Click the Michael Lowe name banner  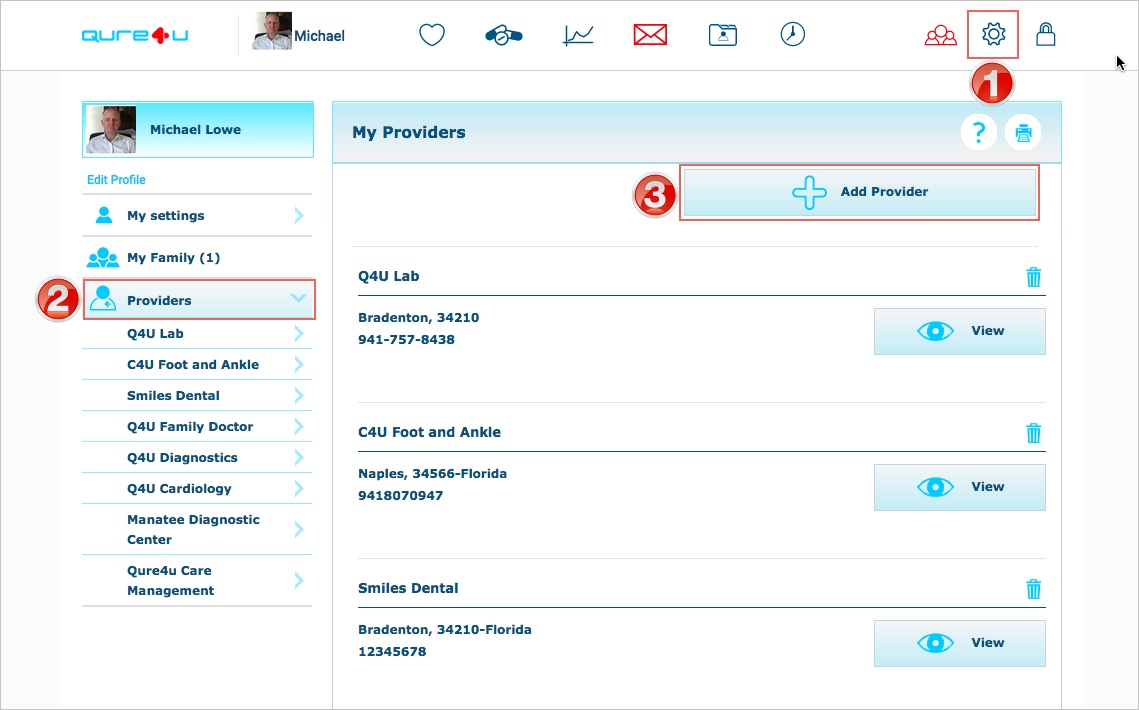click(x=198, y=129)
